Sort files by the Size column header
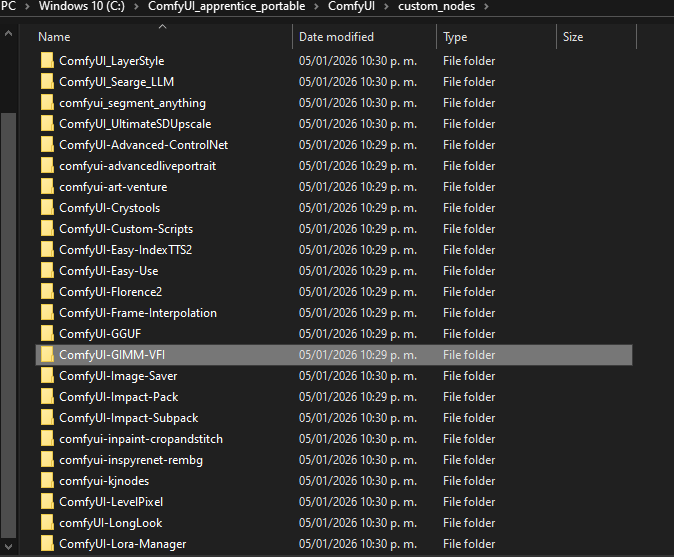Image resolution: width=674 pixels, height=557 pixels. (596, 37)
